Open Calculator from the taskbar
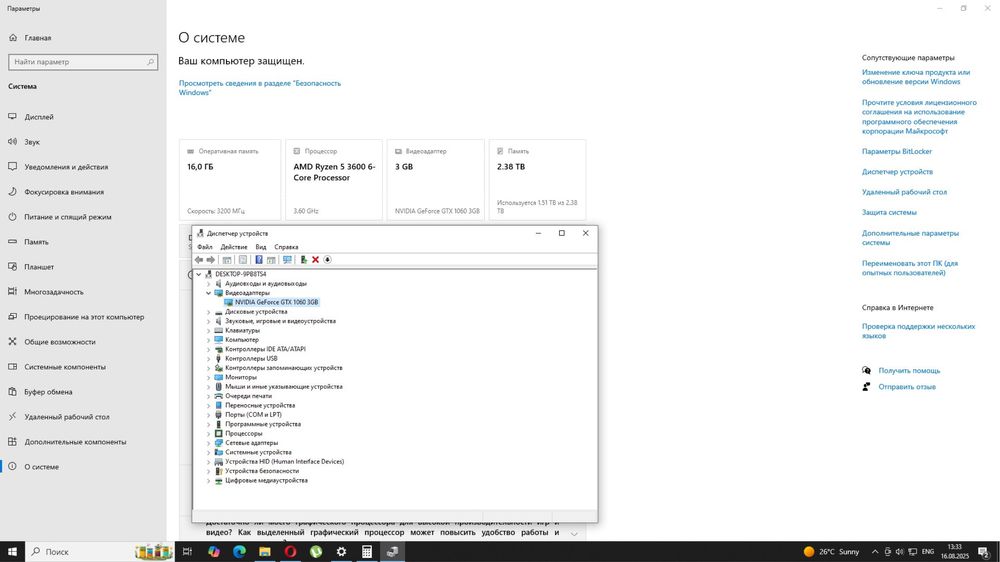Screen dimensions: 1000x562 point(367,552)
